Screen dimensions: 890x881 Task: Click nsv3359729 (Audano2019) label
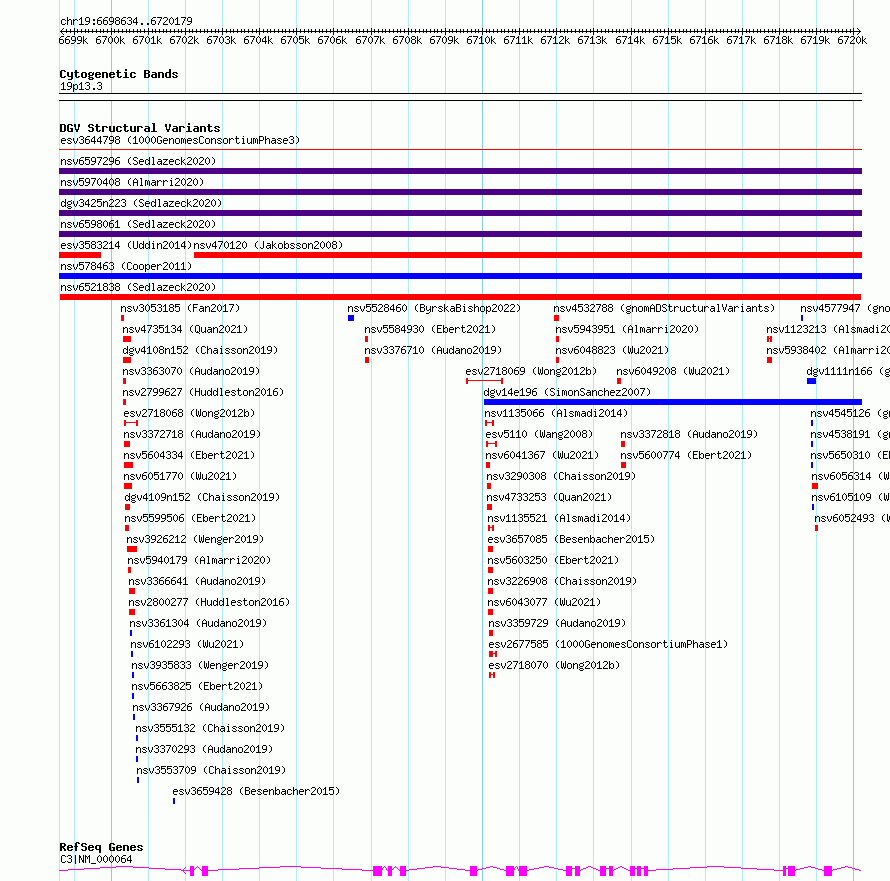click(x=557, y=623)
